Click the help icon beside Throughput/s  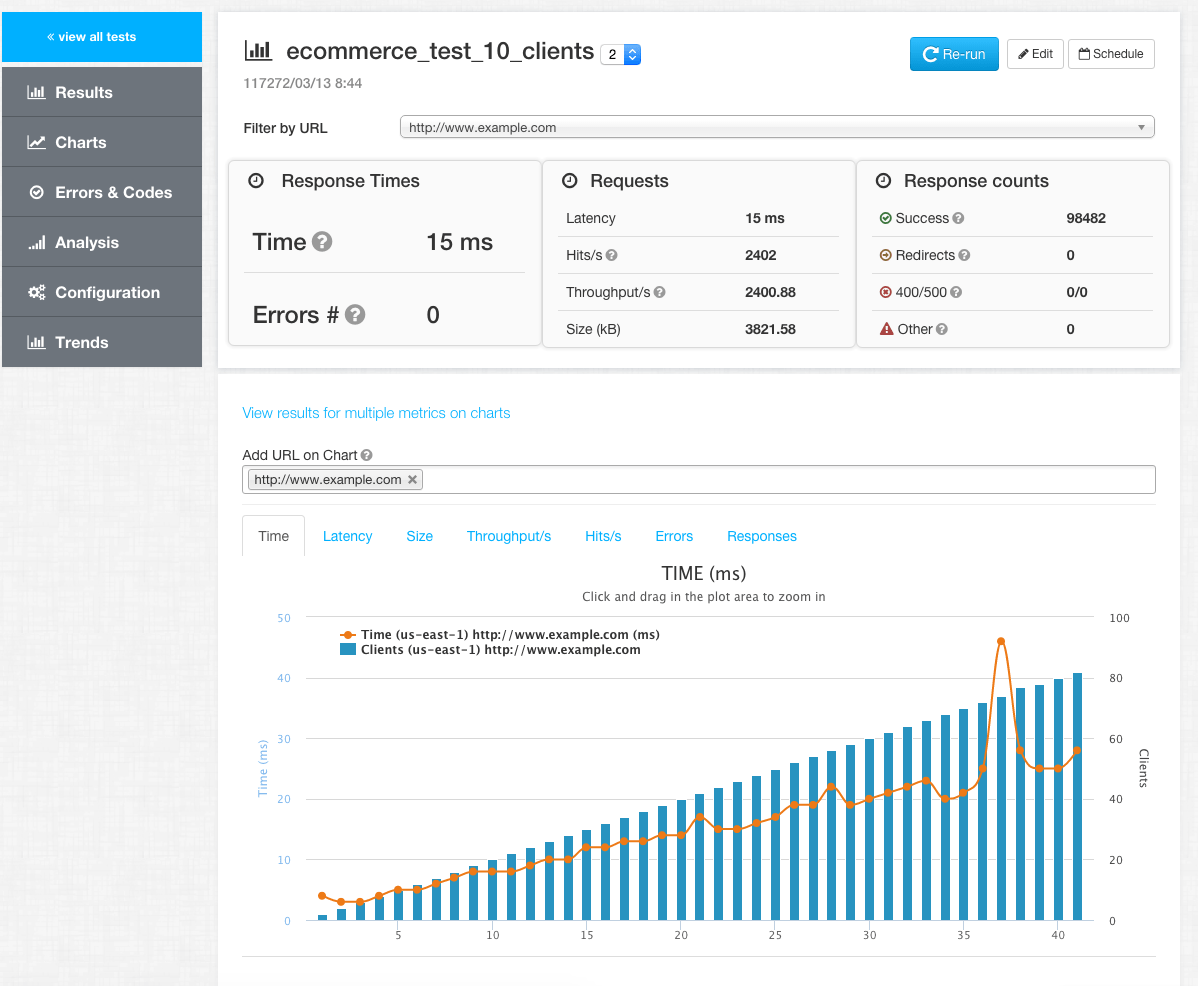pos(659,292)
